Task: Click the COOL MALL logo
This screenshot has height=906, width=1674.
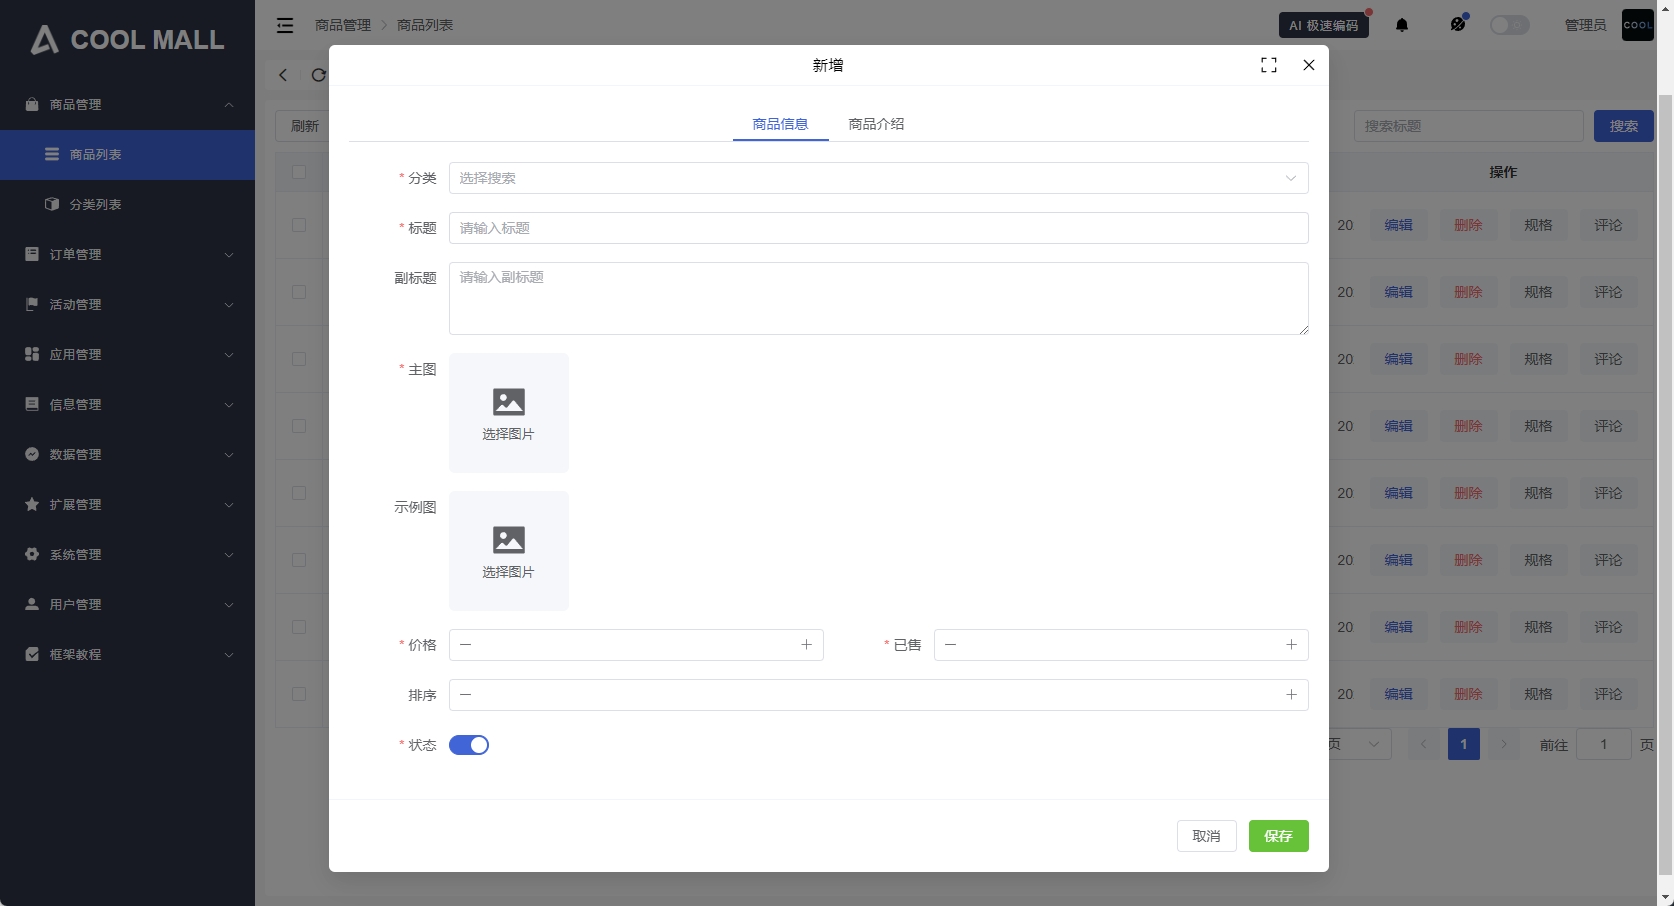Action: 127,40
